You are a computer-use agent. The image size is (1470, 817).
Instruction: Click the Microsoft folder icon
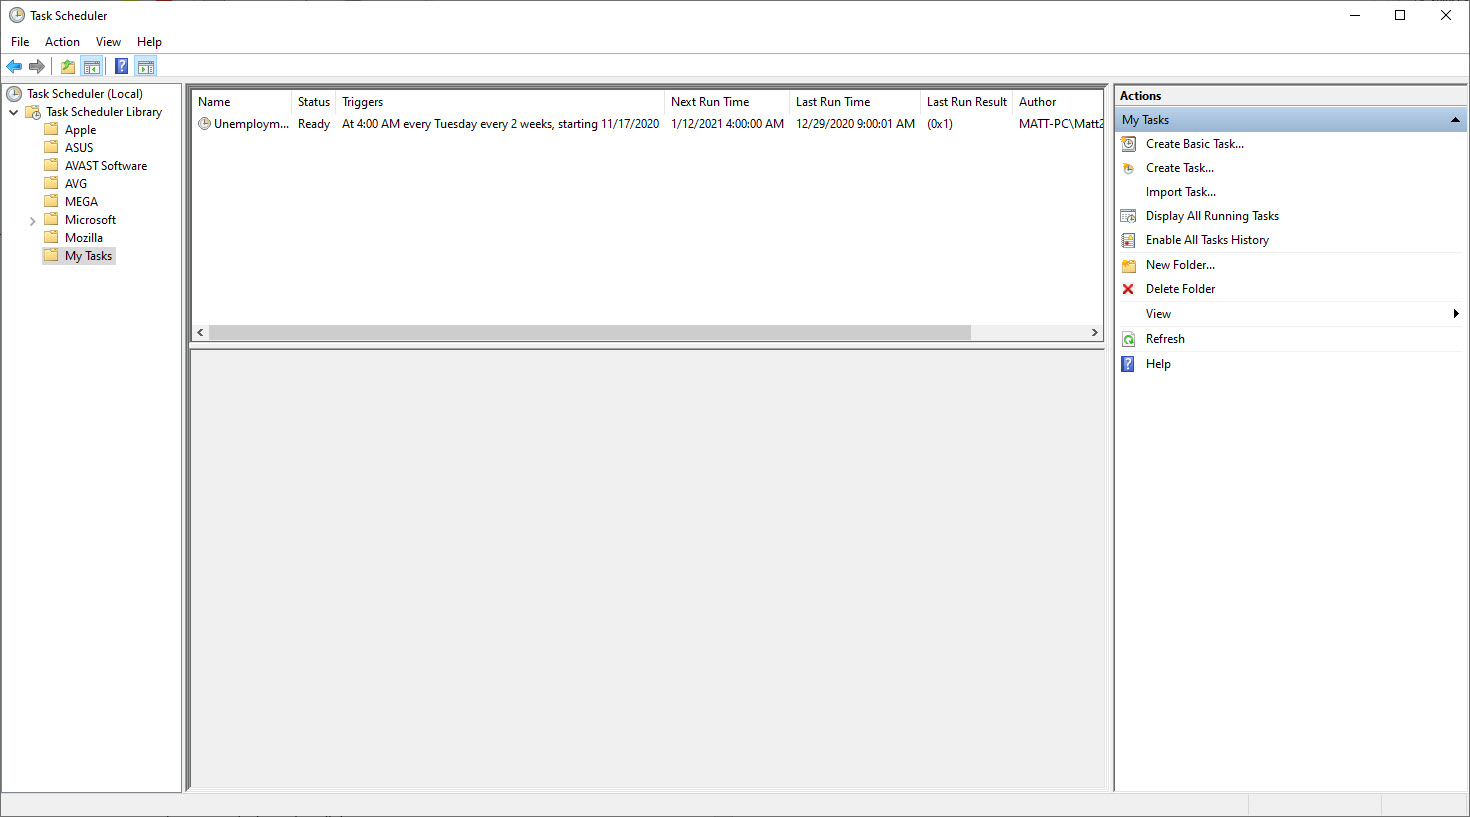(x=51, y=219)
